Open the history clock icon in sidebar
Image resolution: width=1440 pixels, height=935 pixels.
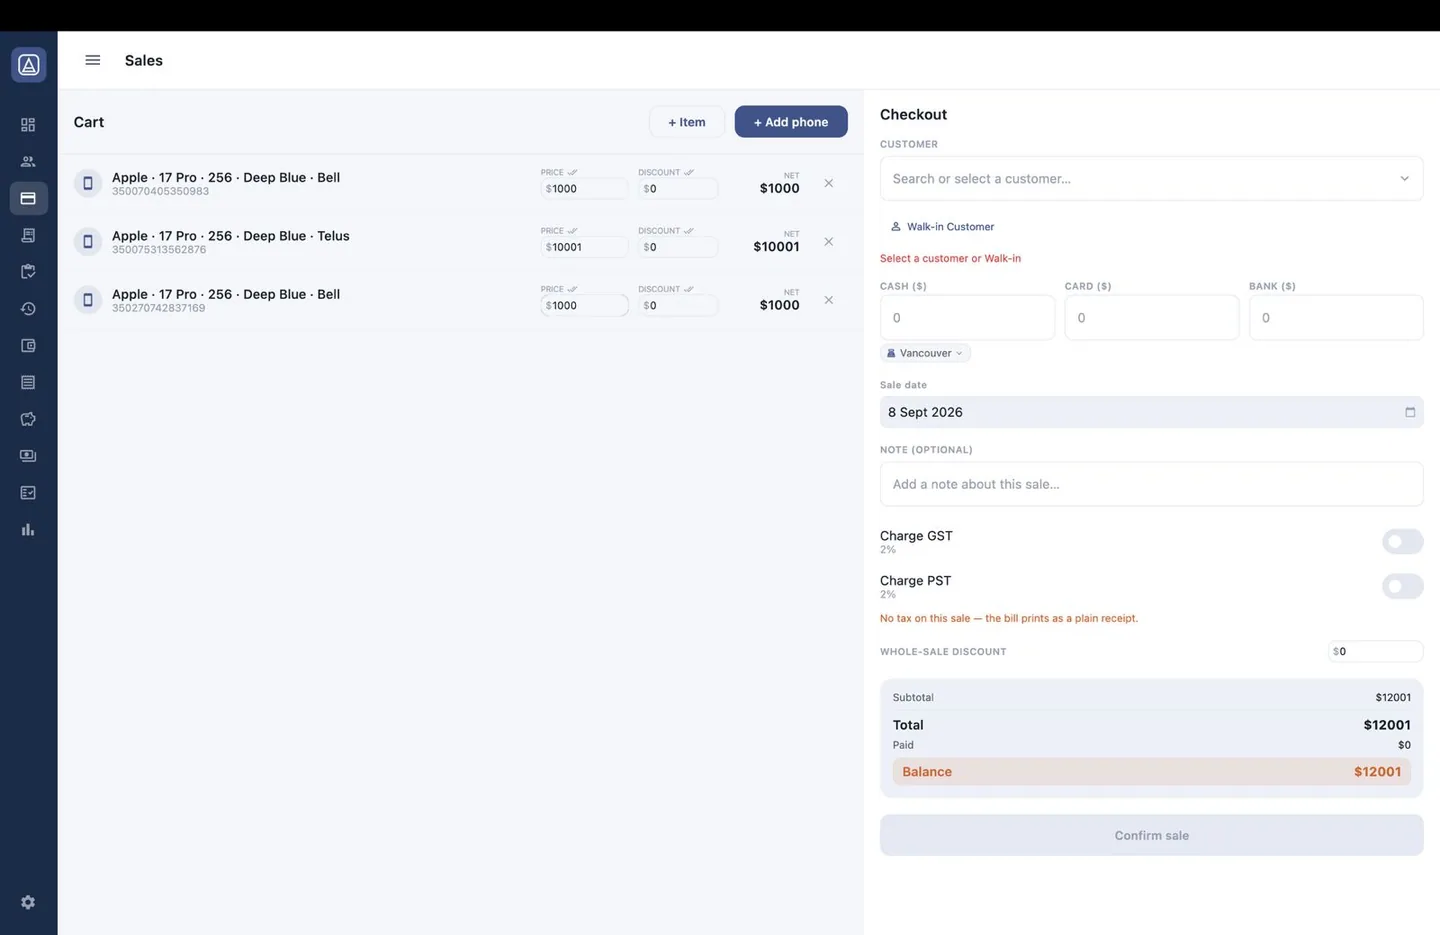click(28, 309)
